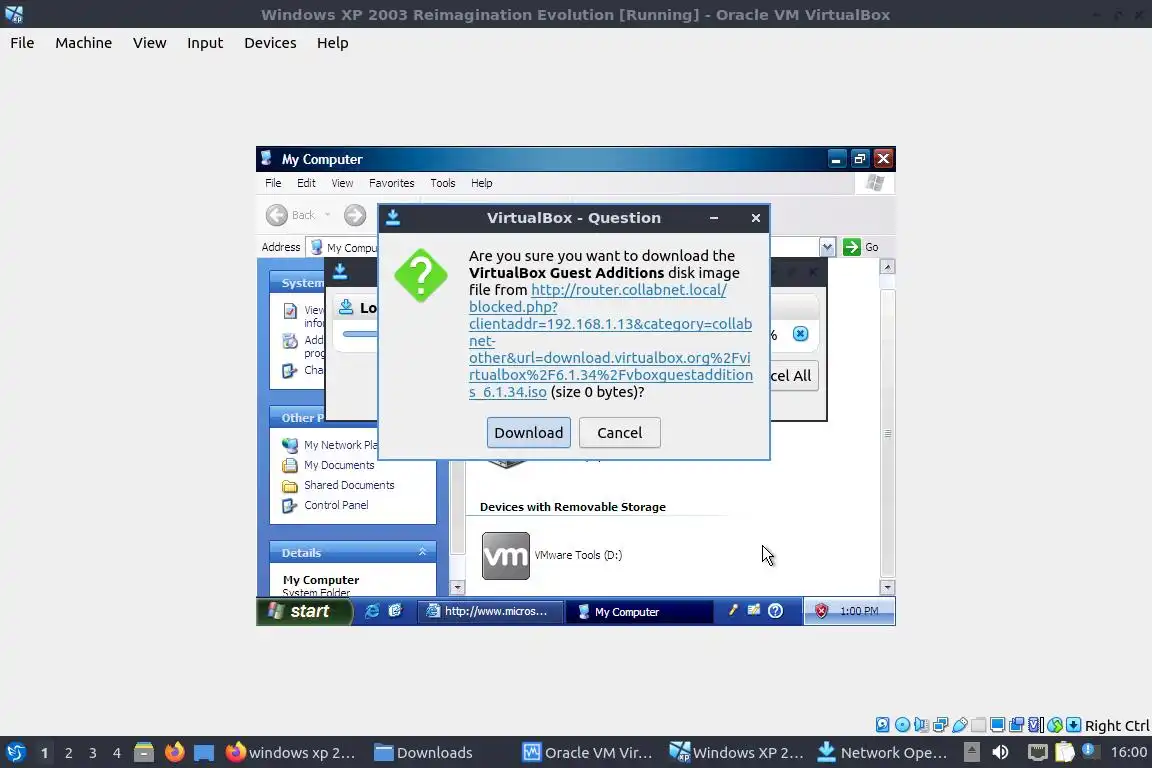Click the recording indicator icon
The image size is (1152, 768).
1017,725
